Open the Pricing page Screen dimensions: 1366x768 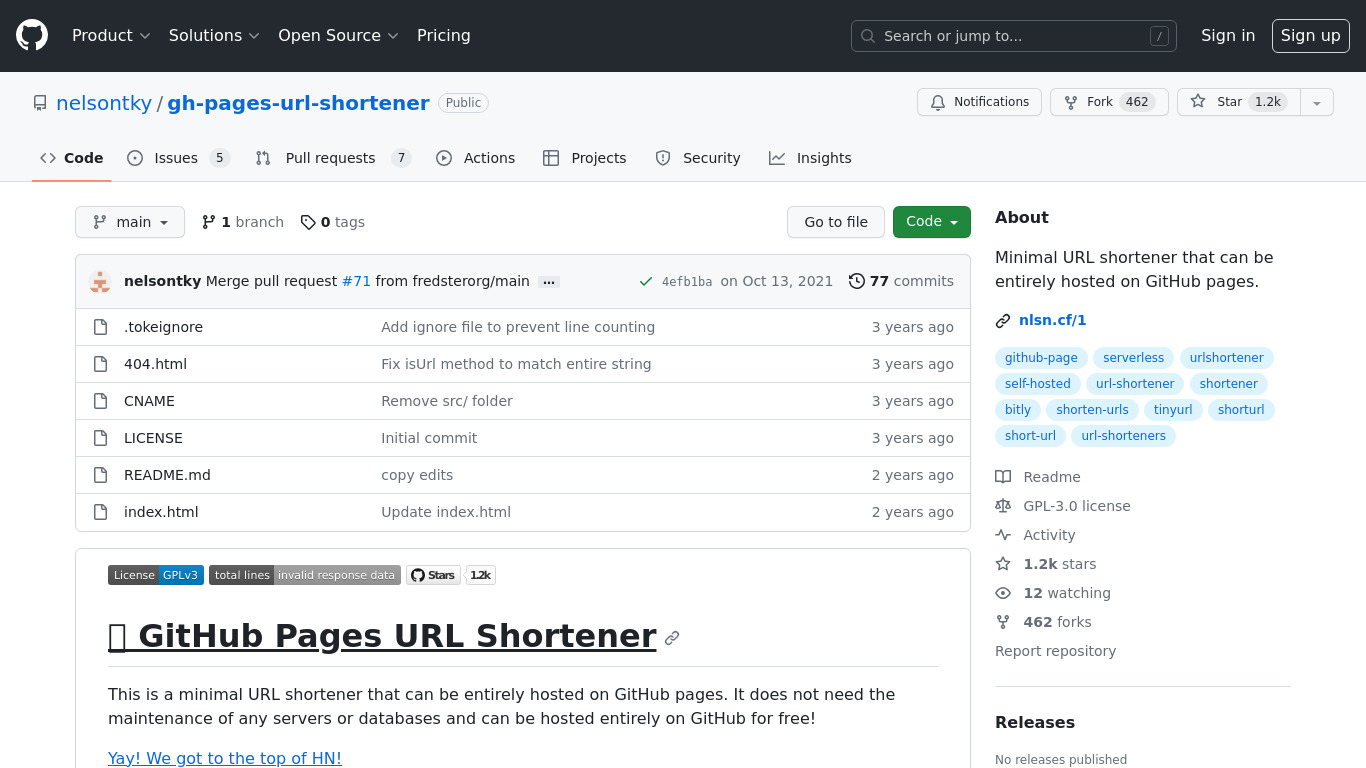click(x=444, y=36)
